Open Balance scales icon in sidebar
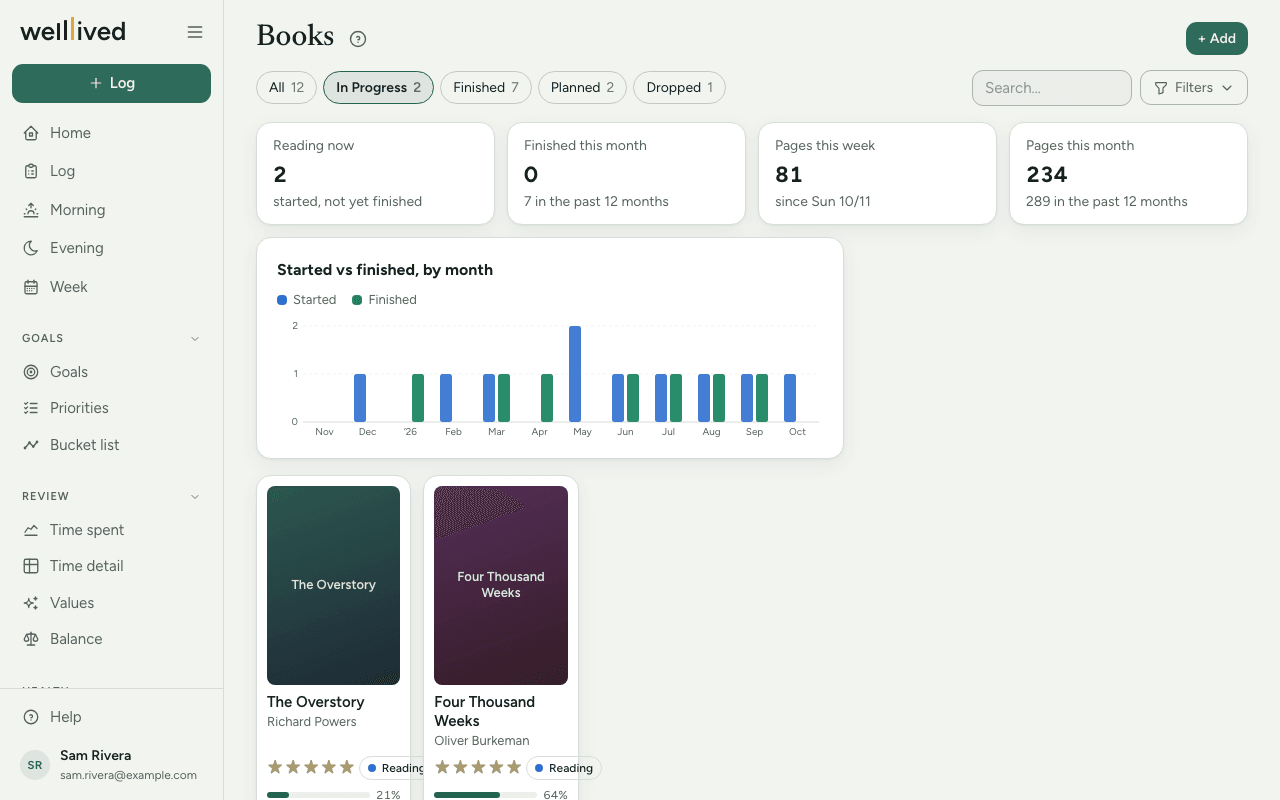 tap(31, 639)
